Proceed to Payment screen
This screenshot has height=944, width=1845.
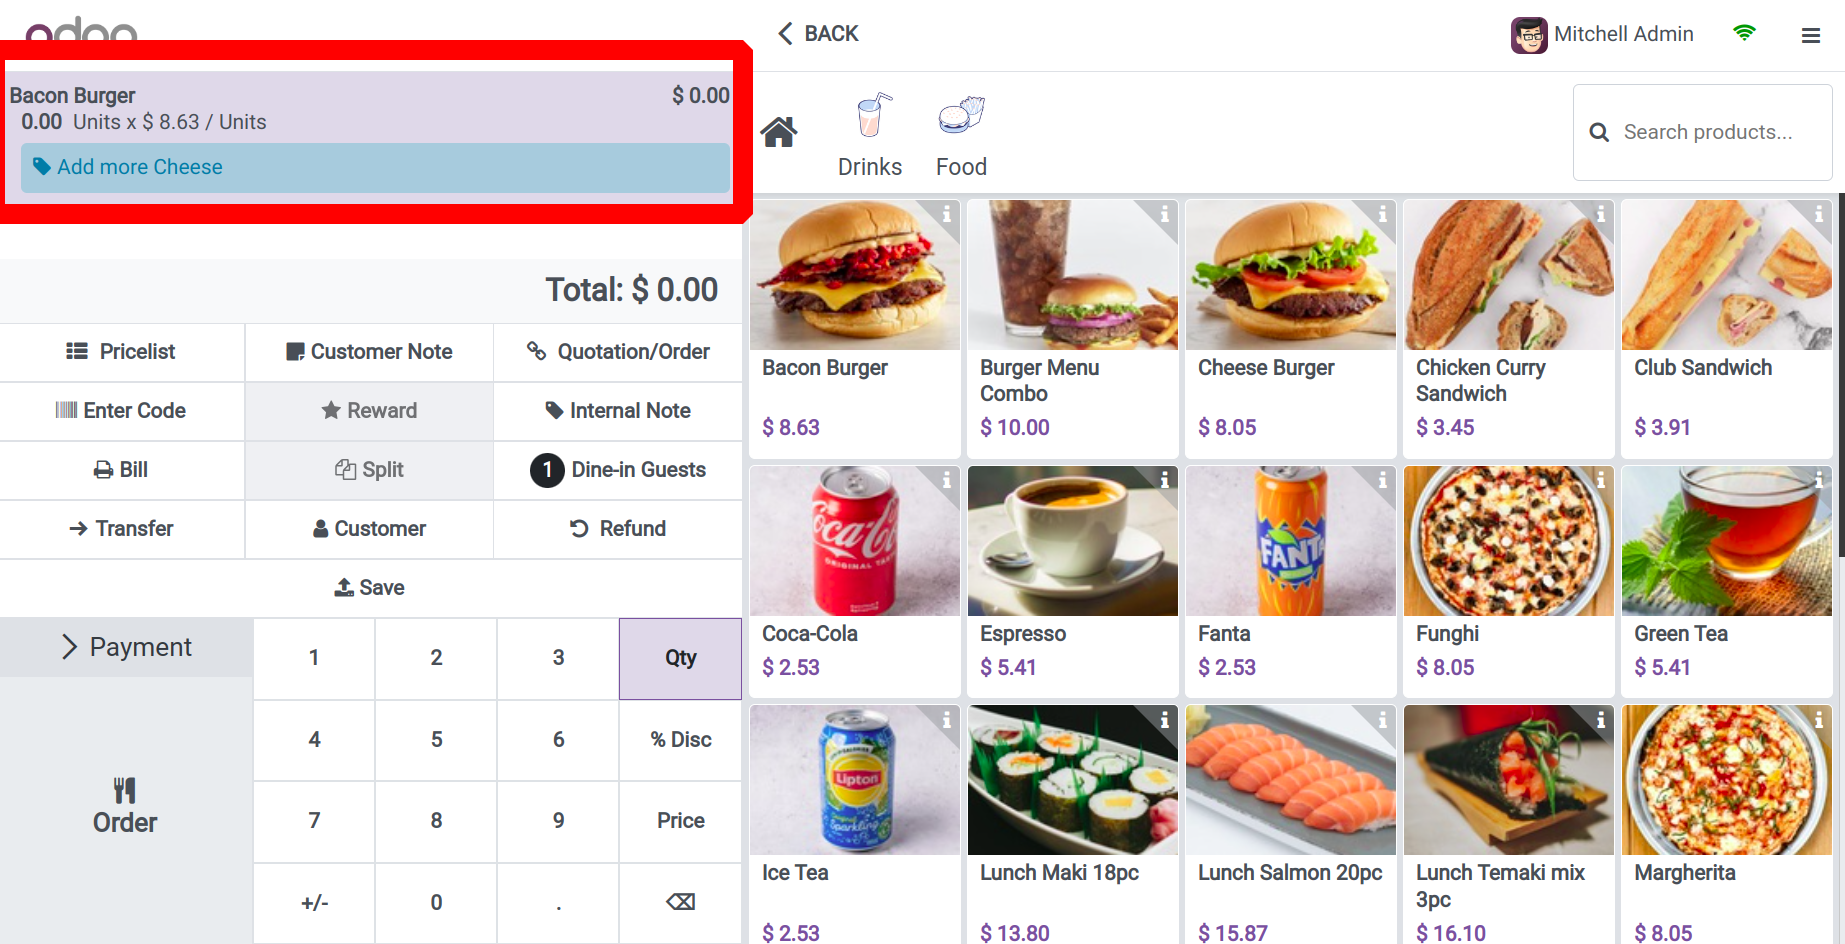[126, 647]
